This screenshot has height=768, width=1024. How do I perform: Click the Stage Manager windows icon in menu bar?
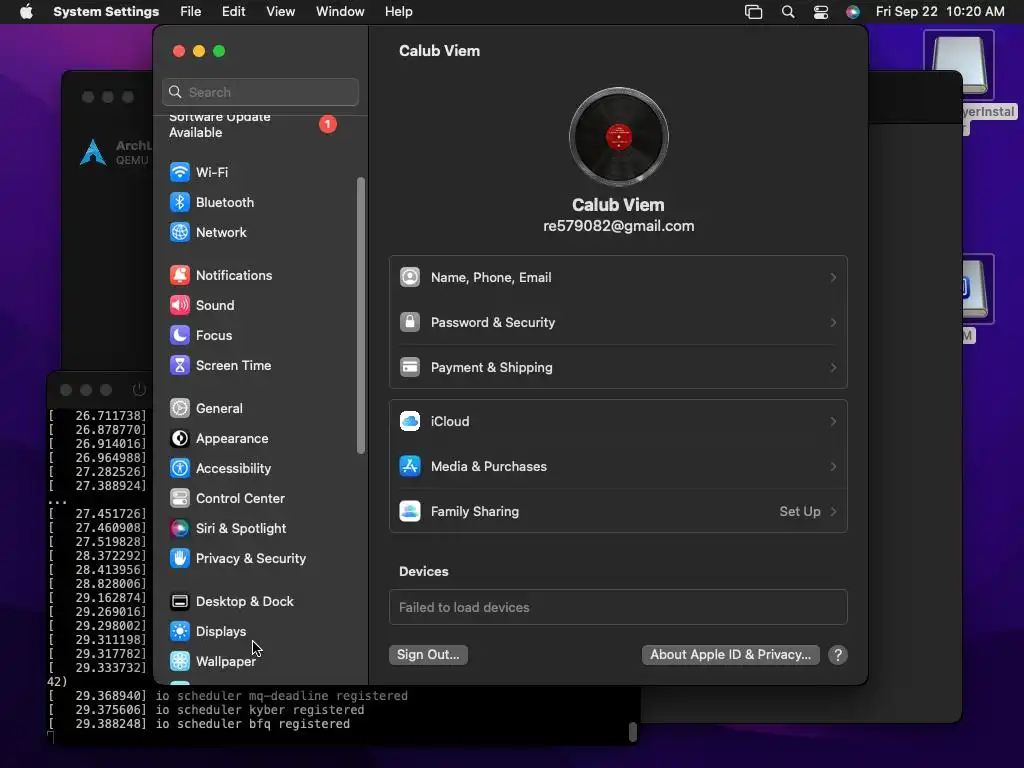[x=754, y=12]
